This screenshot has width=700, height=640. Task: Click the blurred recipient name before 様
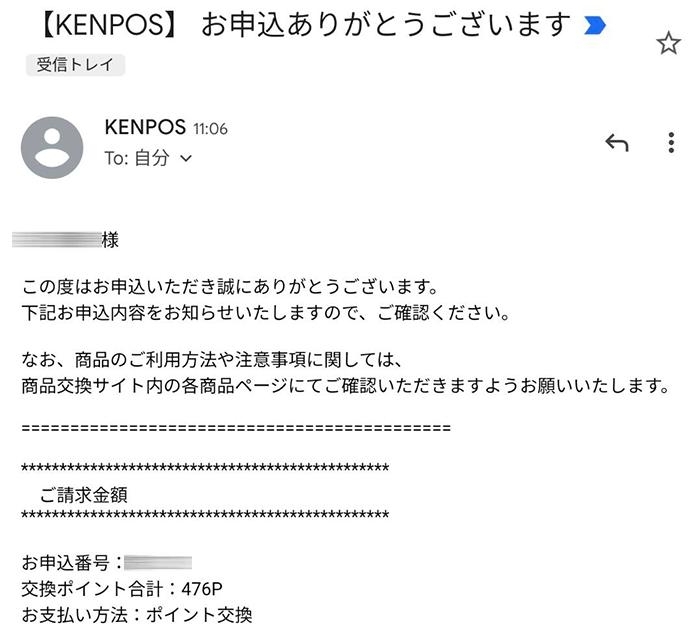pos(58,240)
